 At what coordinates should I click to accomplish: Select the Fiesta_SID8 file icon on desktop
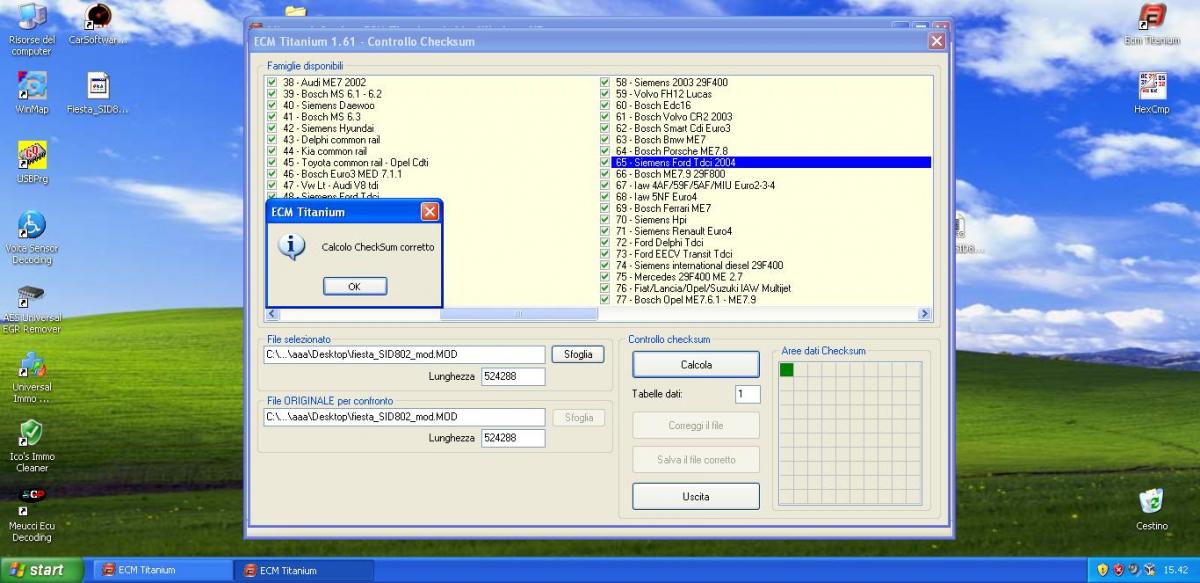[x=97, y=92]
